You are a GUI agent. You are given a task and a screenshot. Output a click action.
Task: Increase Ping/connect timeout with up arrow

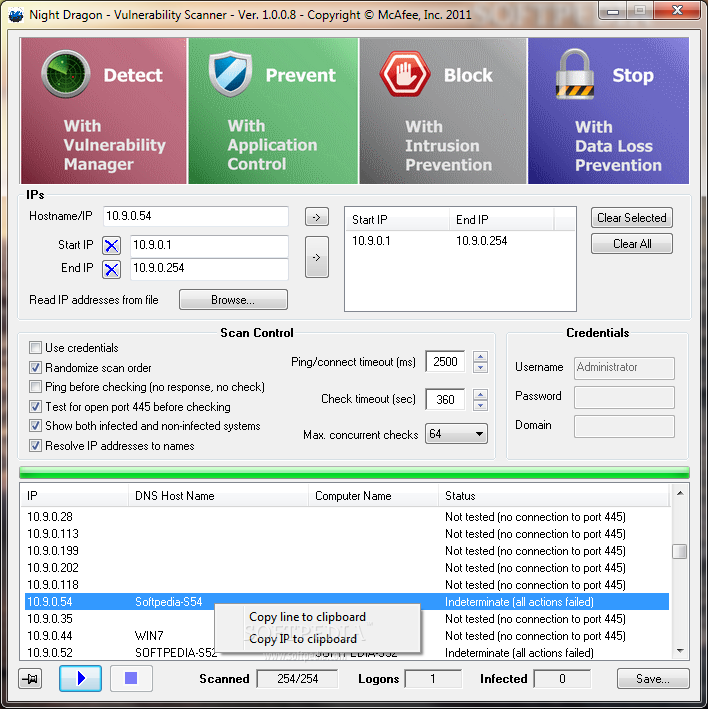(480, 356)
